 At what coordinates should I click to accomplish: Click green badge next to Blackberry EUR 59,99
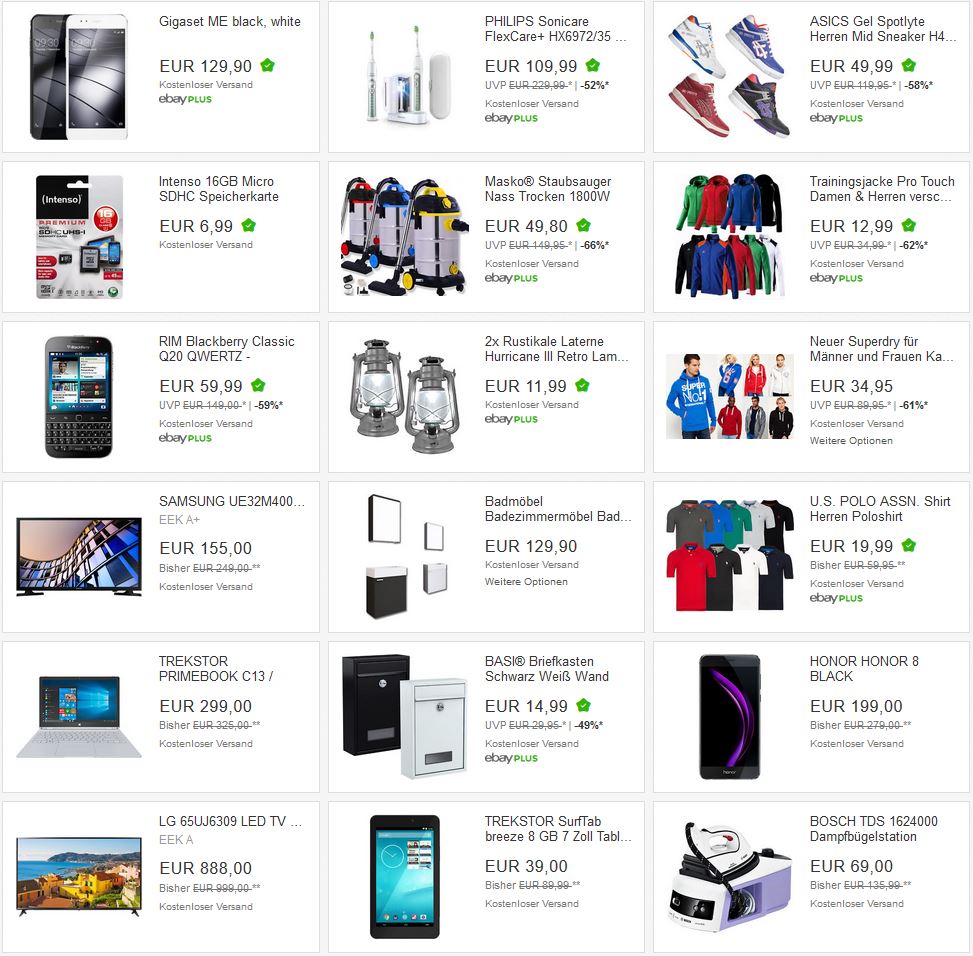point(258,385)
